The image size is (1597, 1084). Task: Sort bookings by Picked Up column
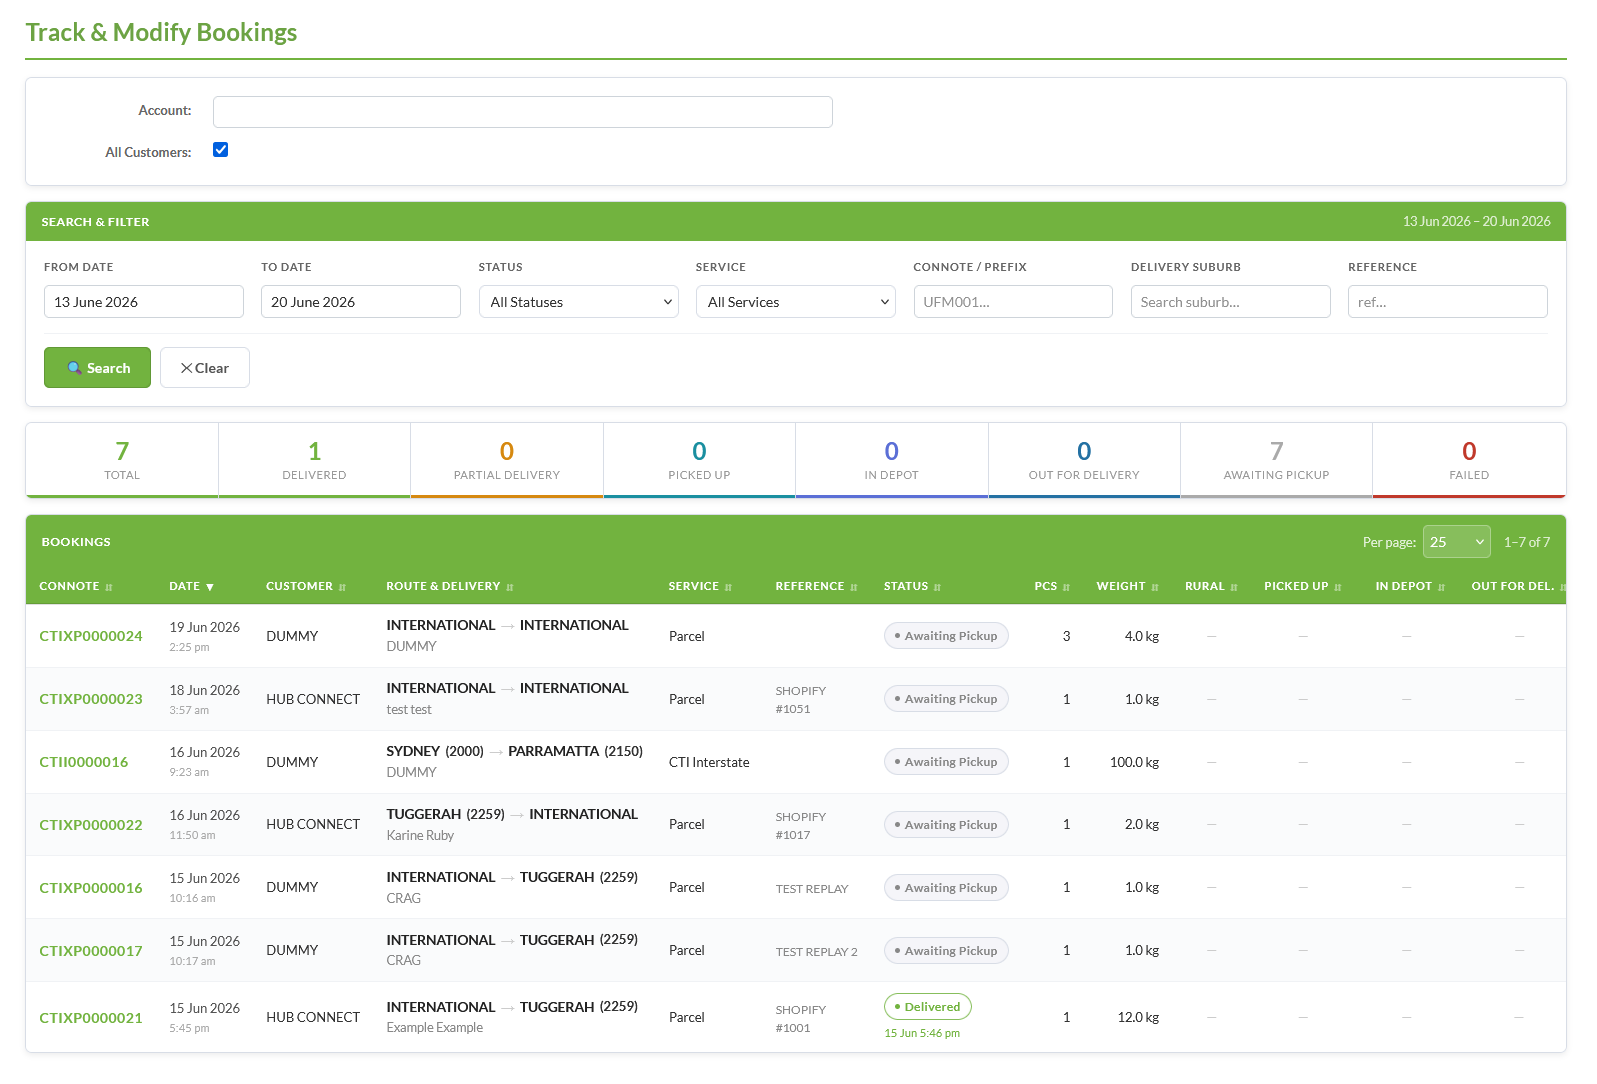click(1302, 586)
